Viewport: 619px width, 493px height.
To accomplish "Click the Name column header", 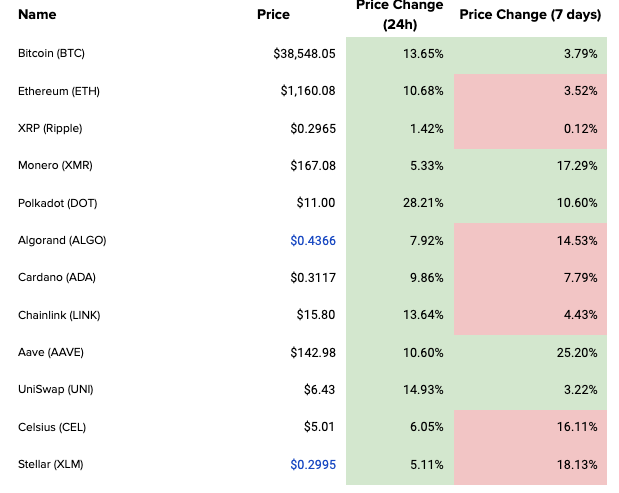I will click(37, 15).
